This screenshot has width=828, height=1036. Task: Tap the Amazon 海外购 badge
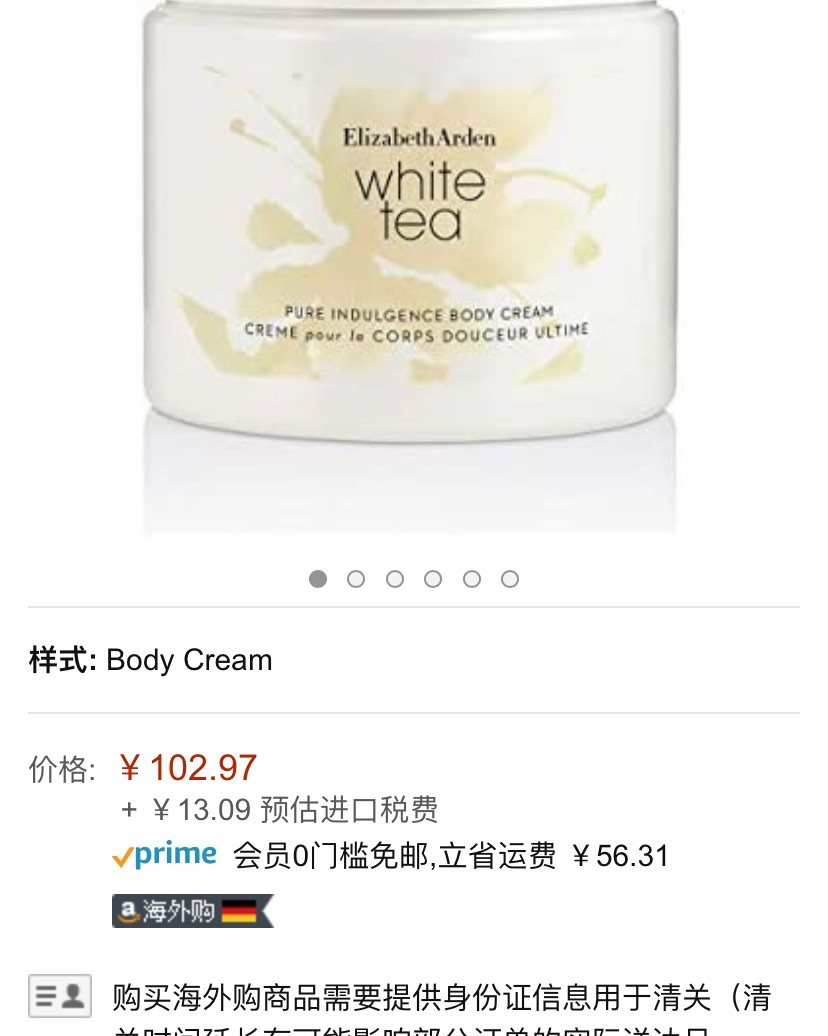coord(192,911)
